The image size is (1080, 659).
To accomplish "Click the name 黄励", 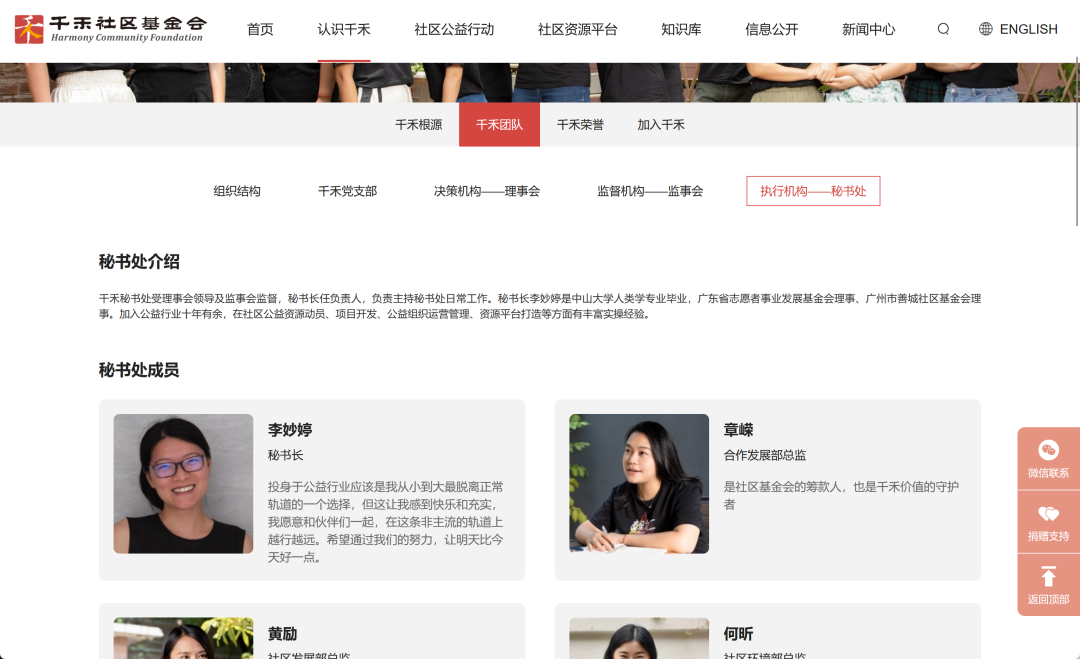I will click(282, 634).
